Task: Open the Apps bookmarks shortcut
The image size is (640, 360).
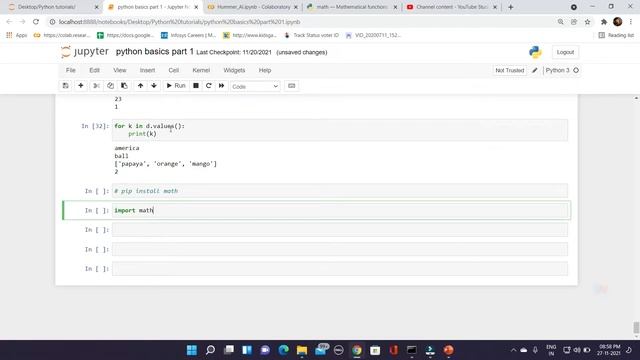Action: pos(17,35)
